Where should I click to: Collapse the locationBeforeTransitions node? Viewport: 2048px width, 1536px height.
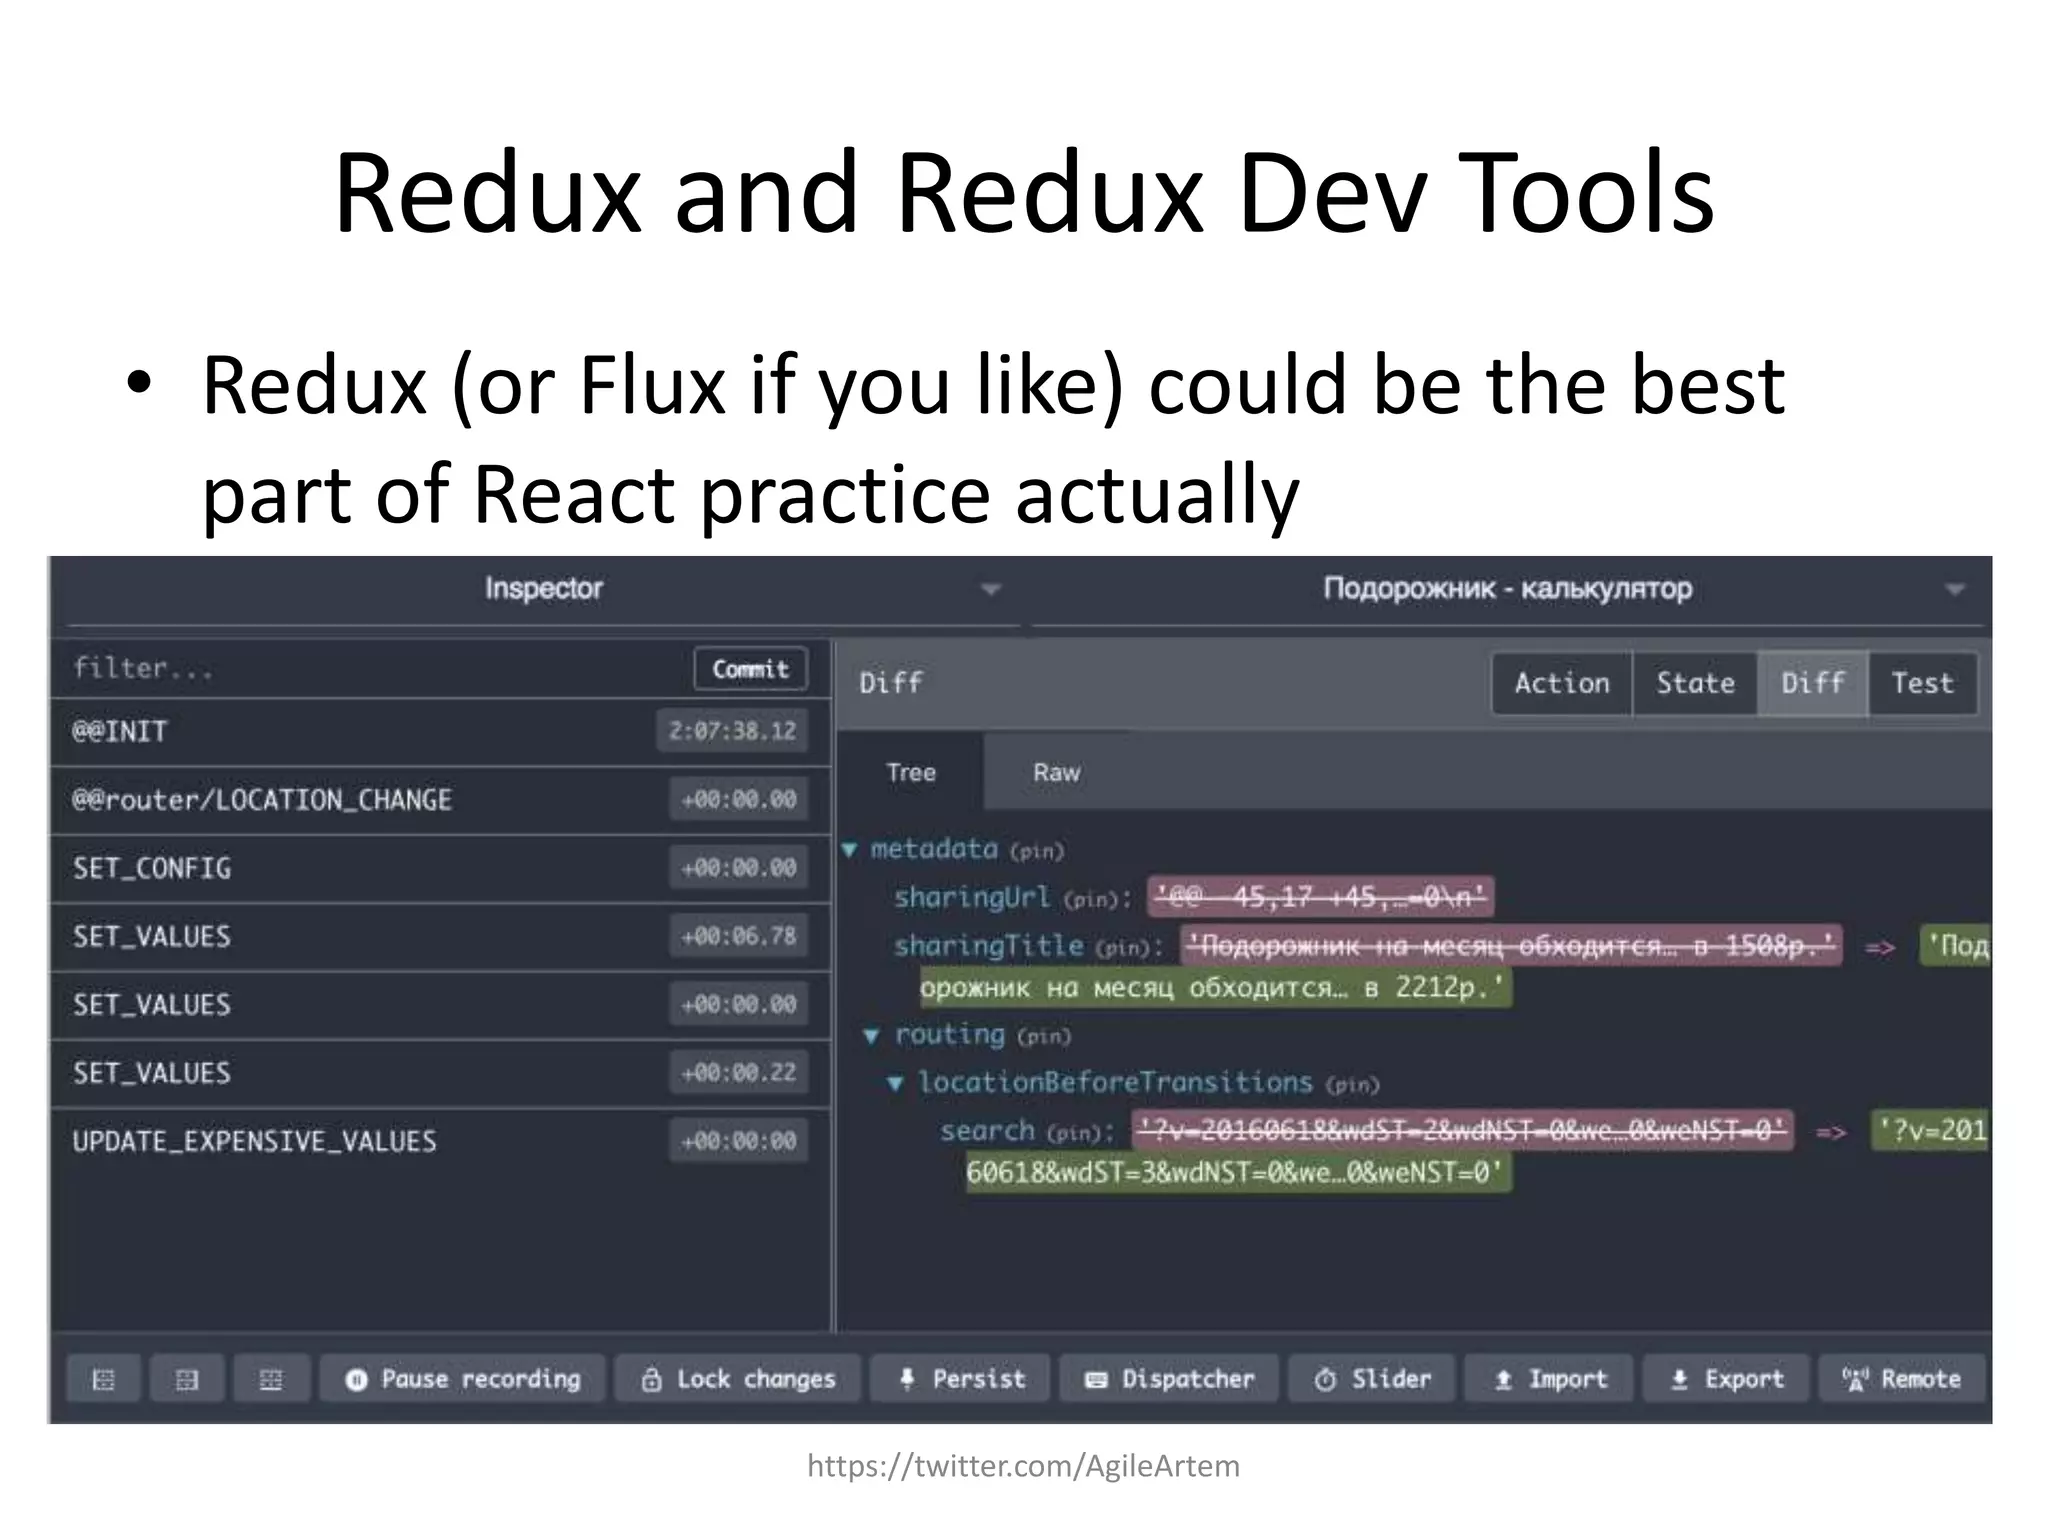pos(896,1083)
